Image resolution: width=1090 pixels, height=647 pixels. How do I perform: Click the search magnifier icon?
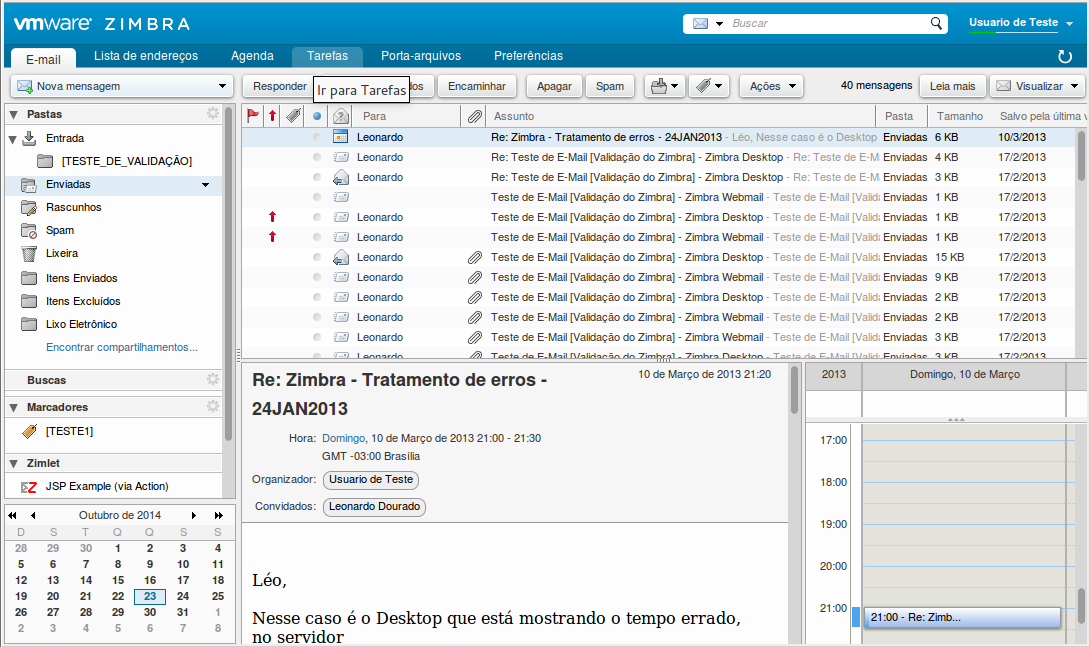[936, 23]
